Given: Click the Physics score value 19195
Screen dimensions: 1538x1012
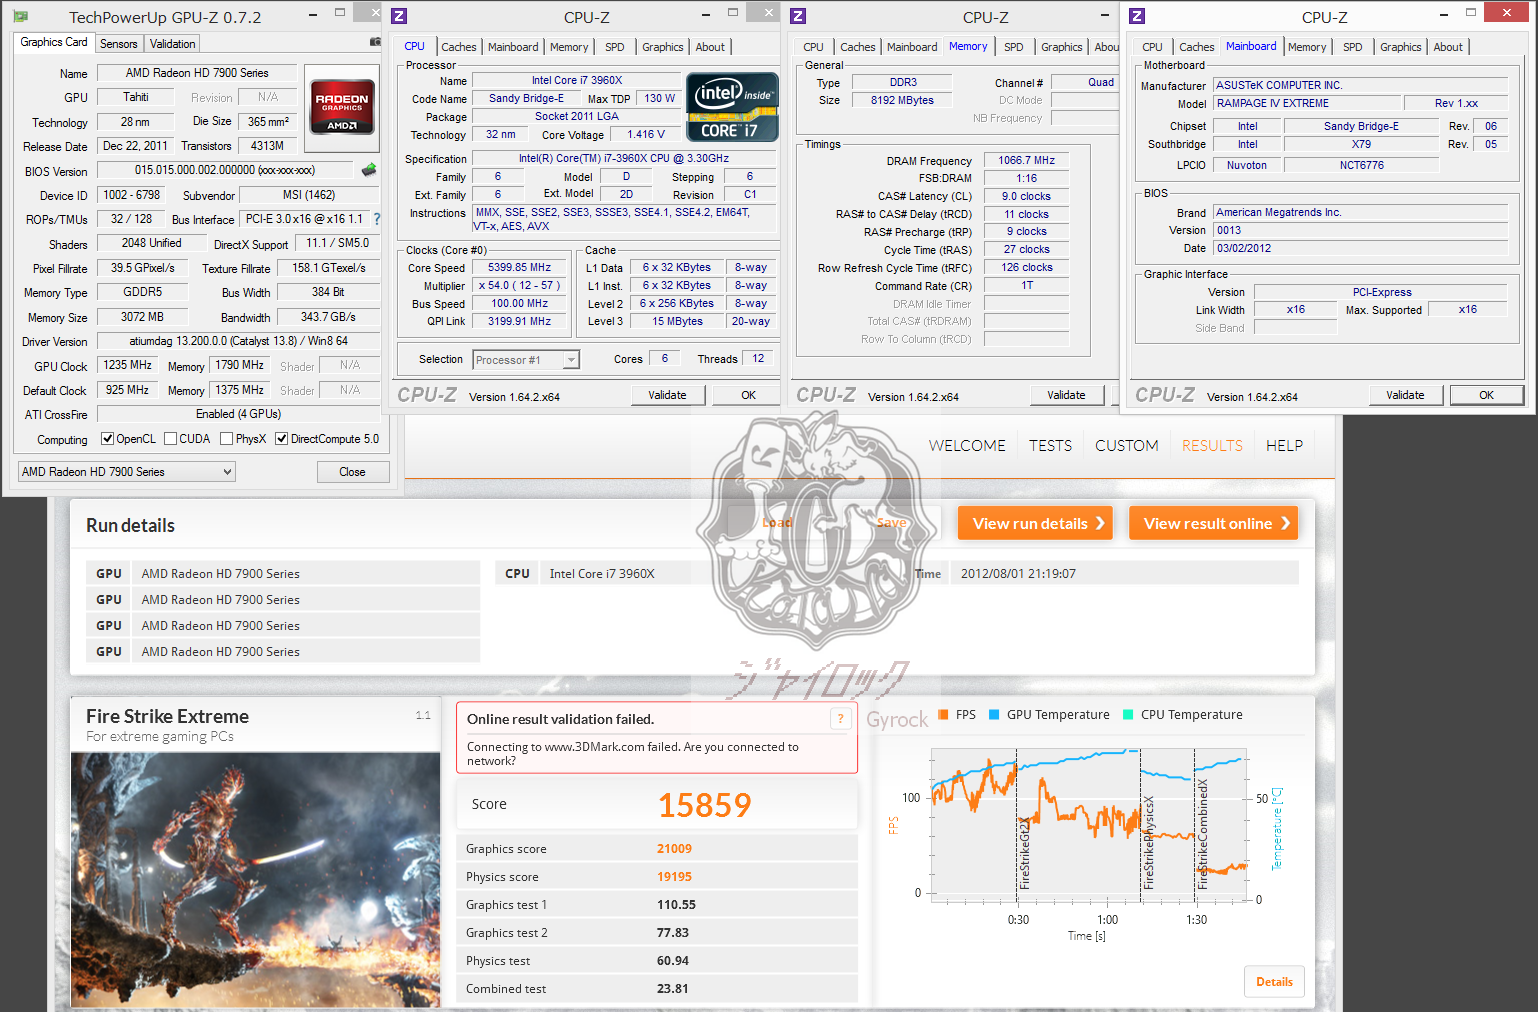Looking at the screenshot, I should click(x=674, y=876).
